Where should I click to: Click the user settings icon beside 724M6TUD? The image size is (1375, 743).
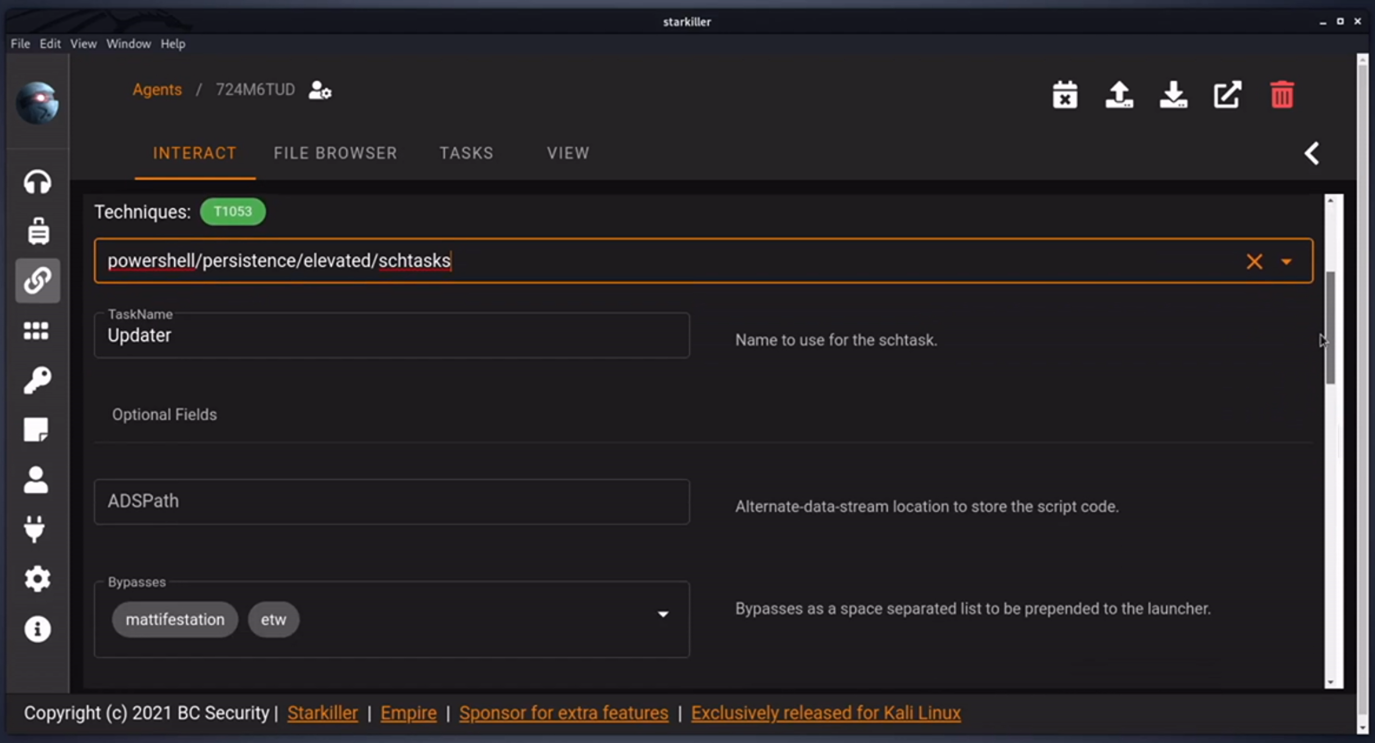point(320,90)
